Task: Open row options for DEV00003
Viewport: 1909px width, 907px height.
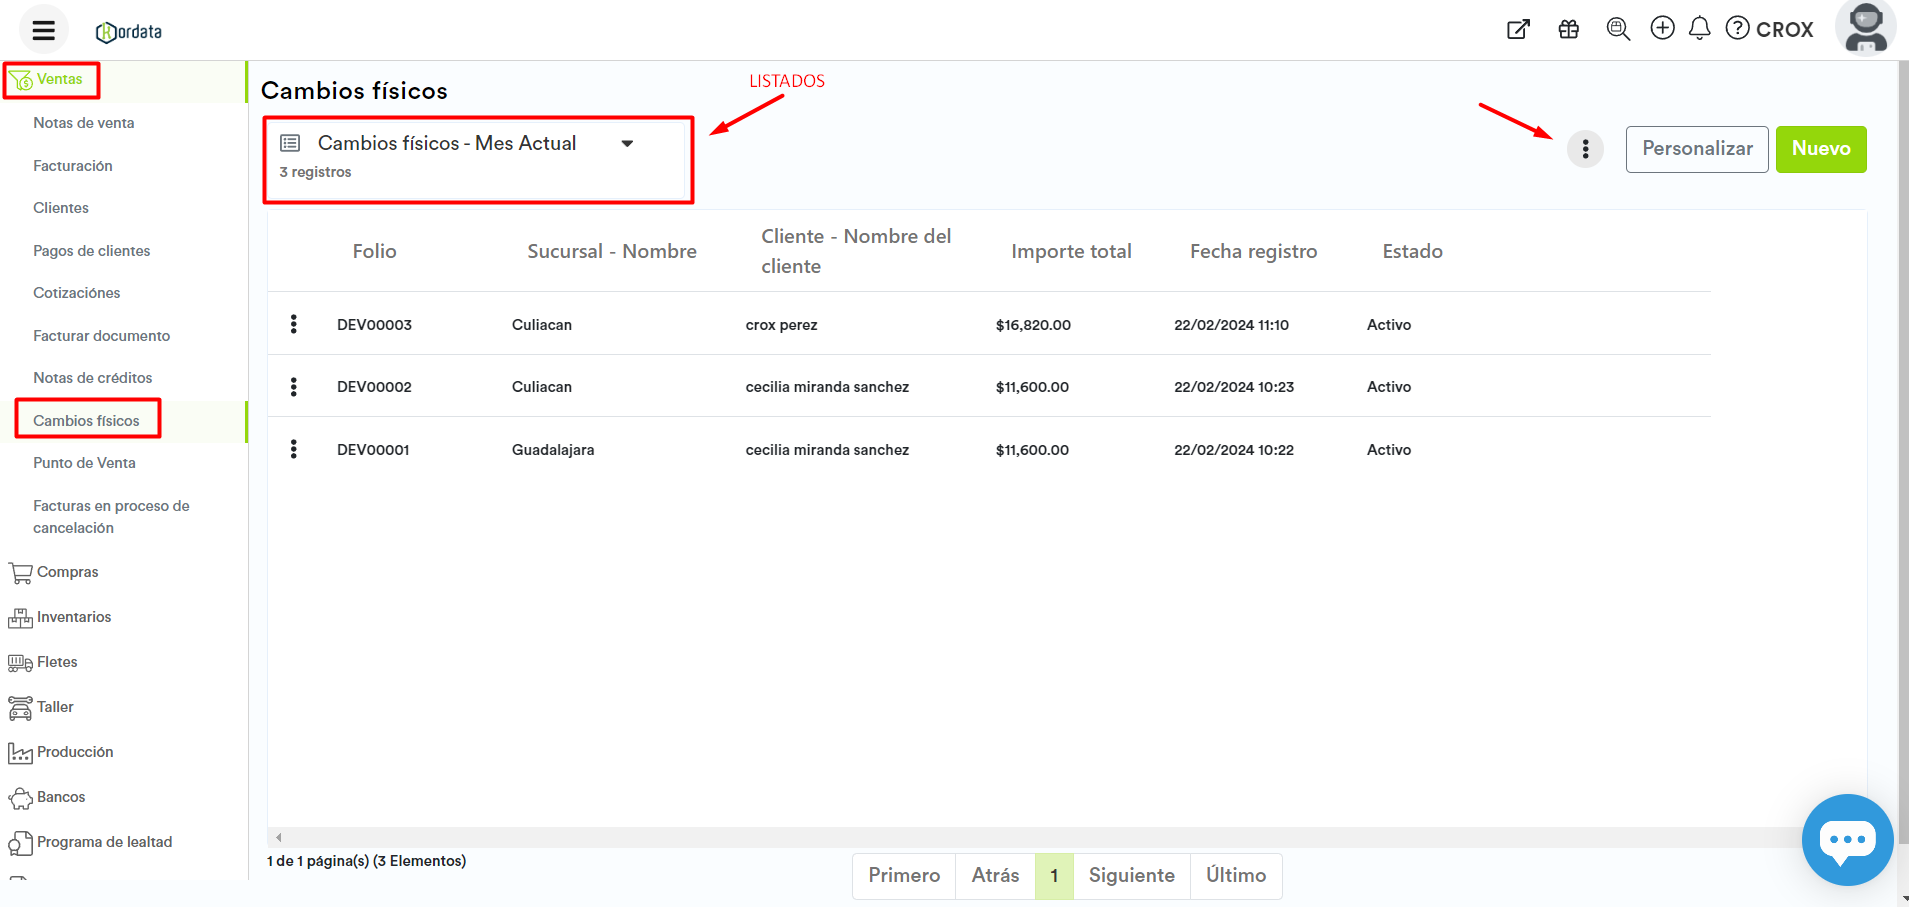Action: (293, 324)
